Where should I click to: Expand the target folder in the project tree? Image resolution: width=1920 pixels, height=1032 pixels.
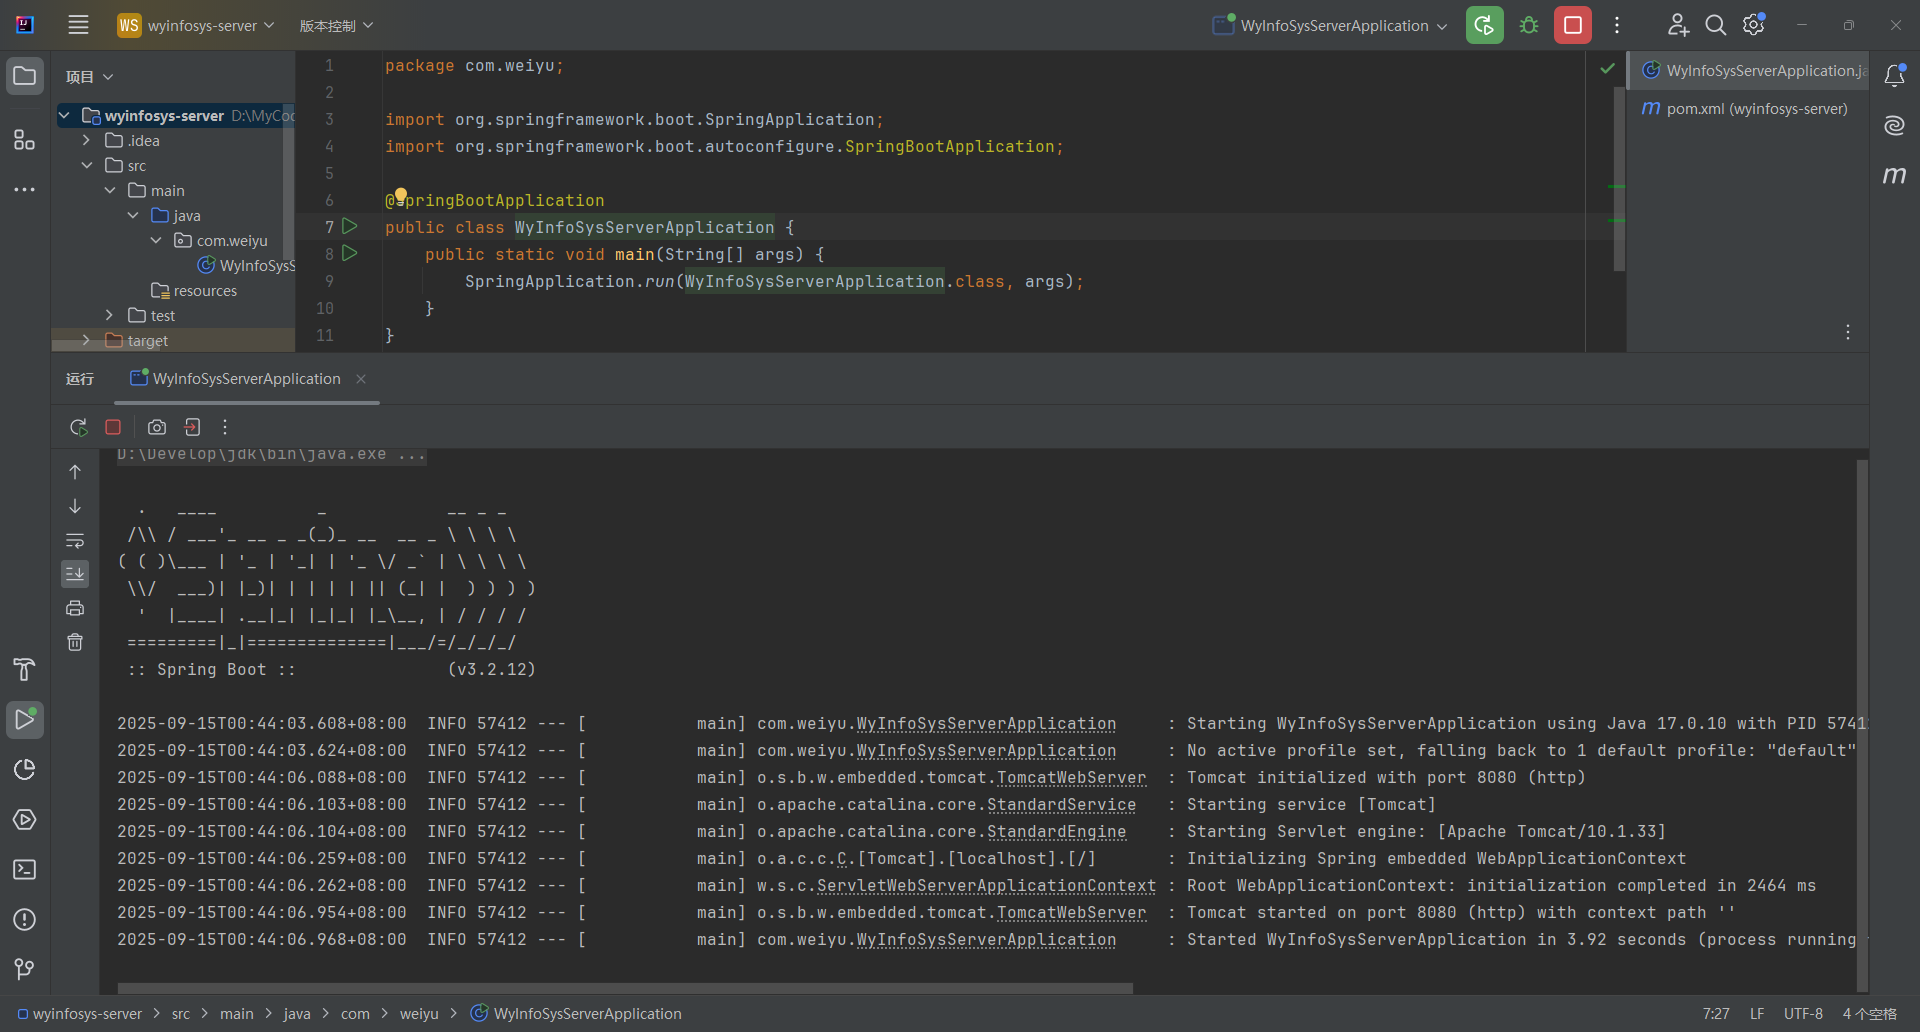(x=85, y=340)
